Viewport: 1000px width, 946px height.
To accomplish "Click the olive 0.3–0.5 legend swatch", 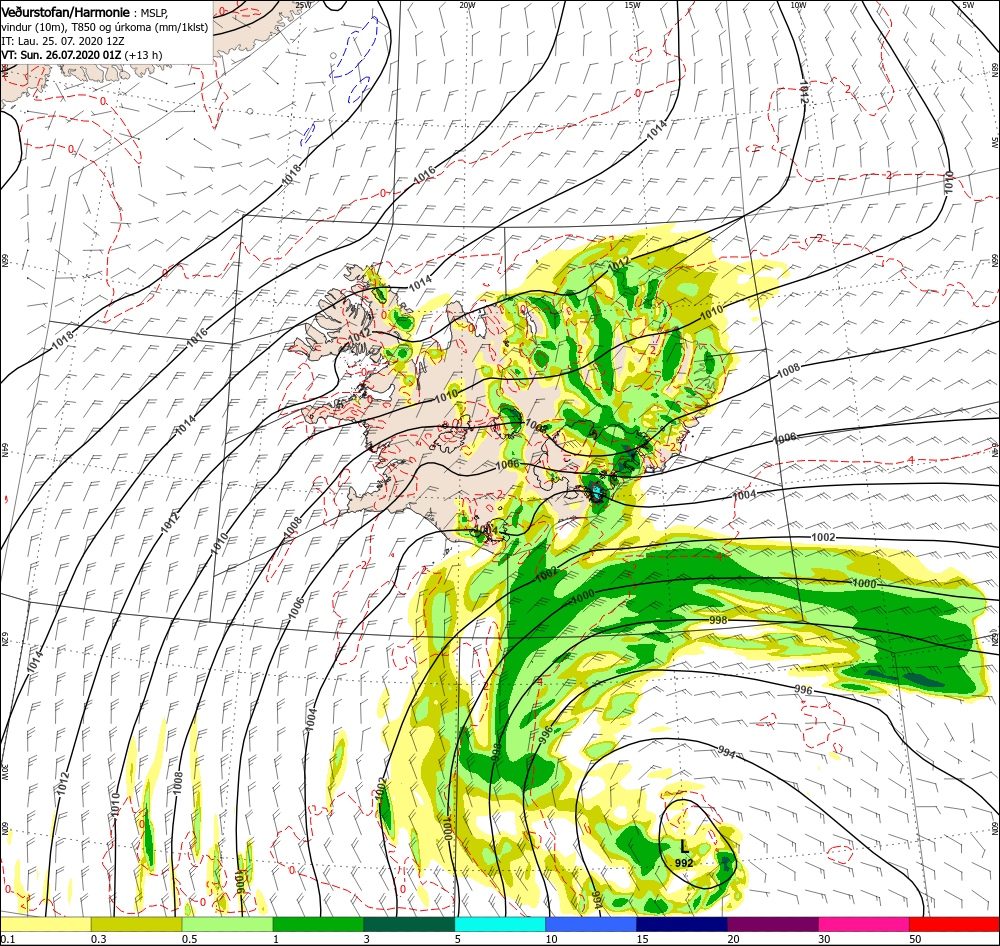I will [x=136, y=924].
